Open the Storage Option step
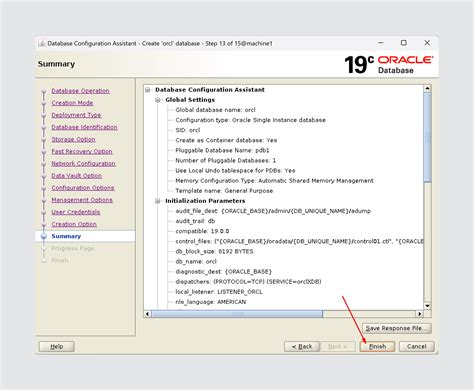 (73, 139)
